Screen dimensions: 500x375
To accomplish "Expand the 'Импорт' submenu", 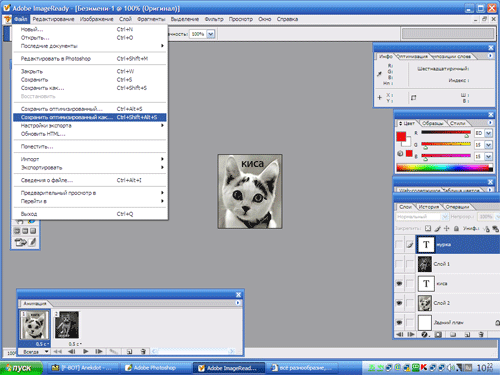I will tap(90, 159).
